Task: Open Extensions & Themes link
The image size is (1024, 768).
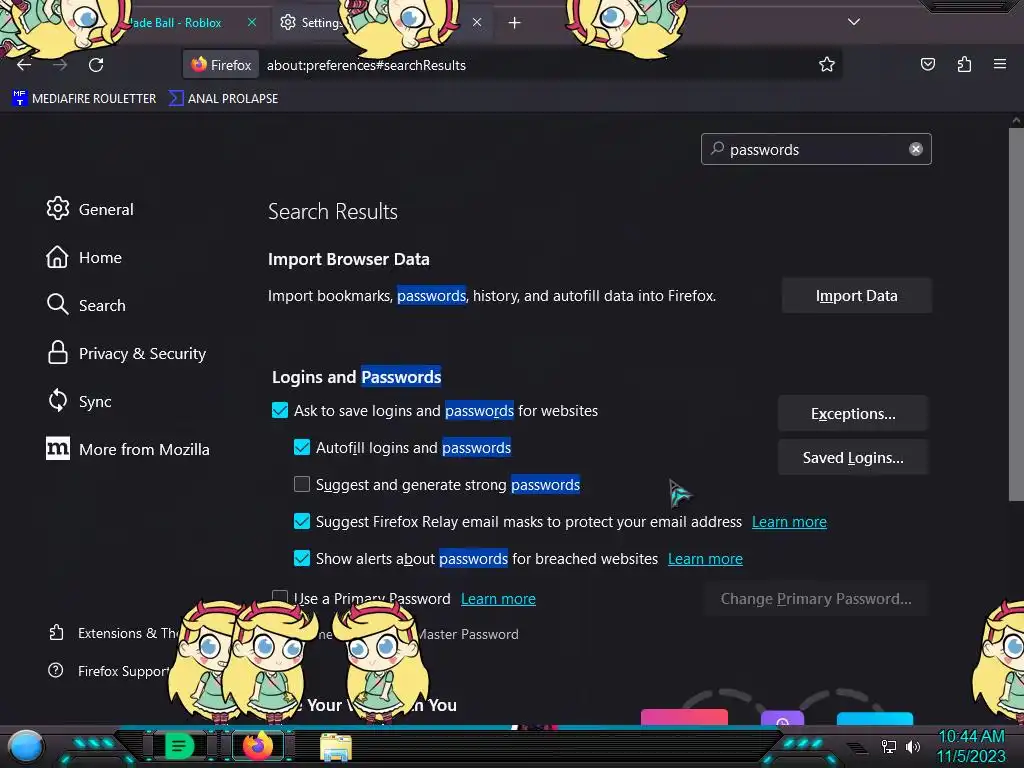Action: click(x=112, y=633)
